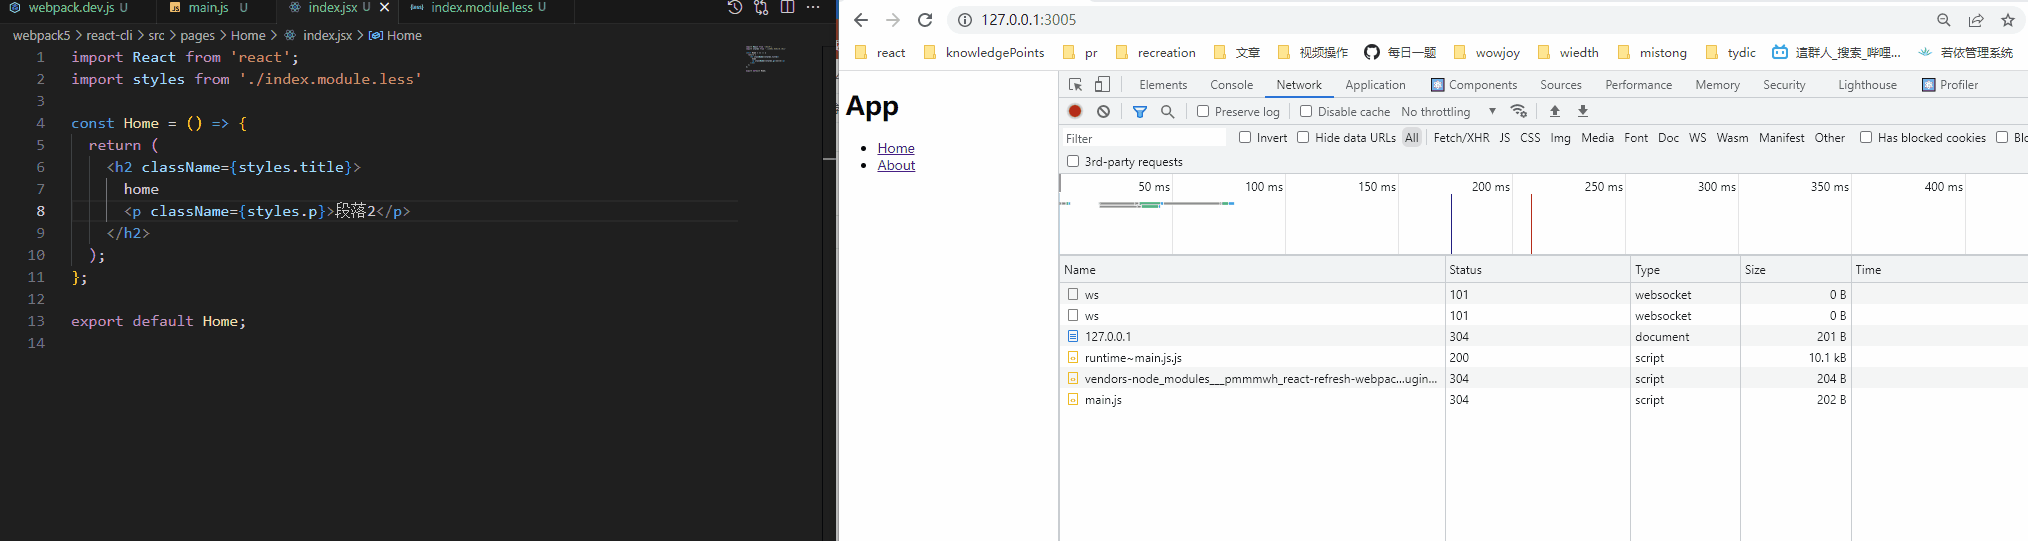Filter requests by WS type
Screen dimensions: 2028x541
click(1697, 137)
